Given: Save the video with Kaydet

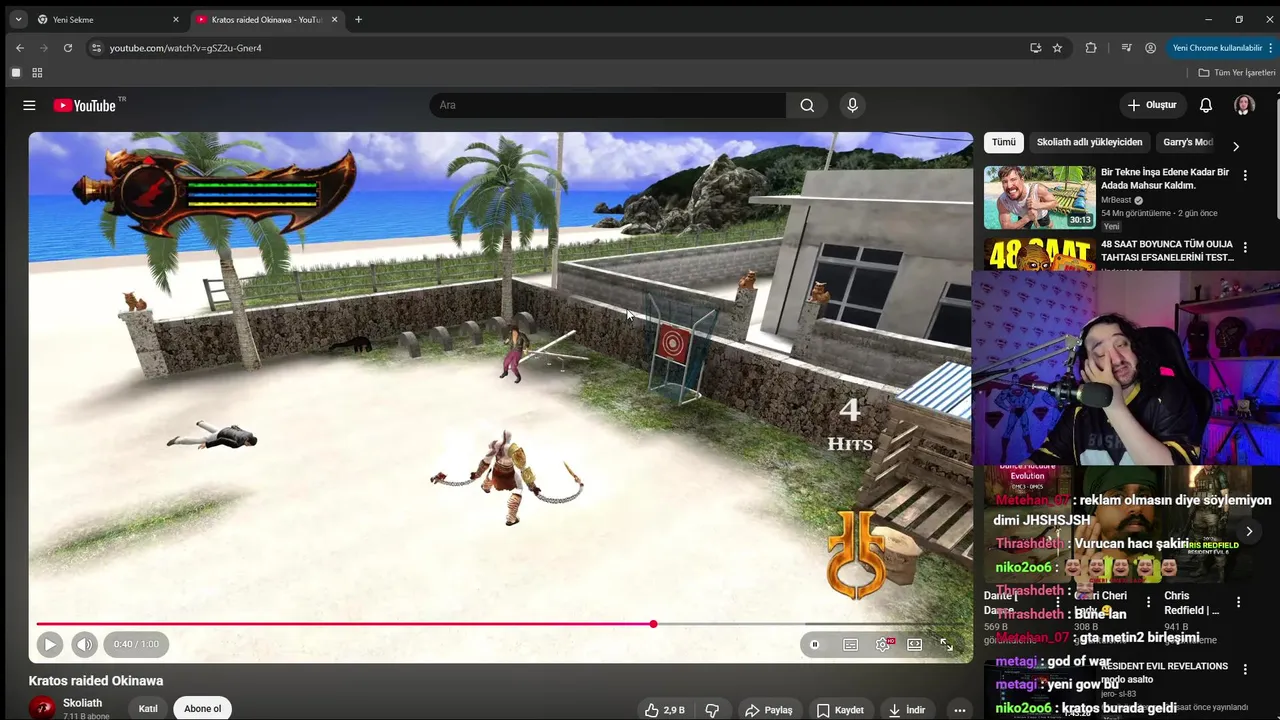Looking at the screenshot, I should coord(840,710).
